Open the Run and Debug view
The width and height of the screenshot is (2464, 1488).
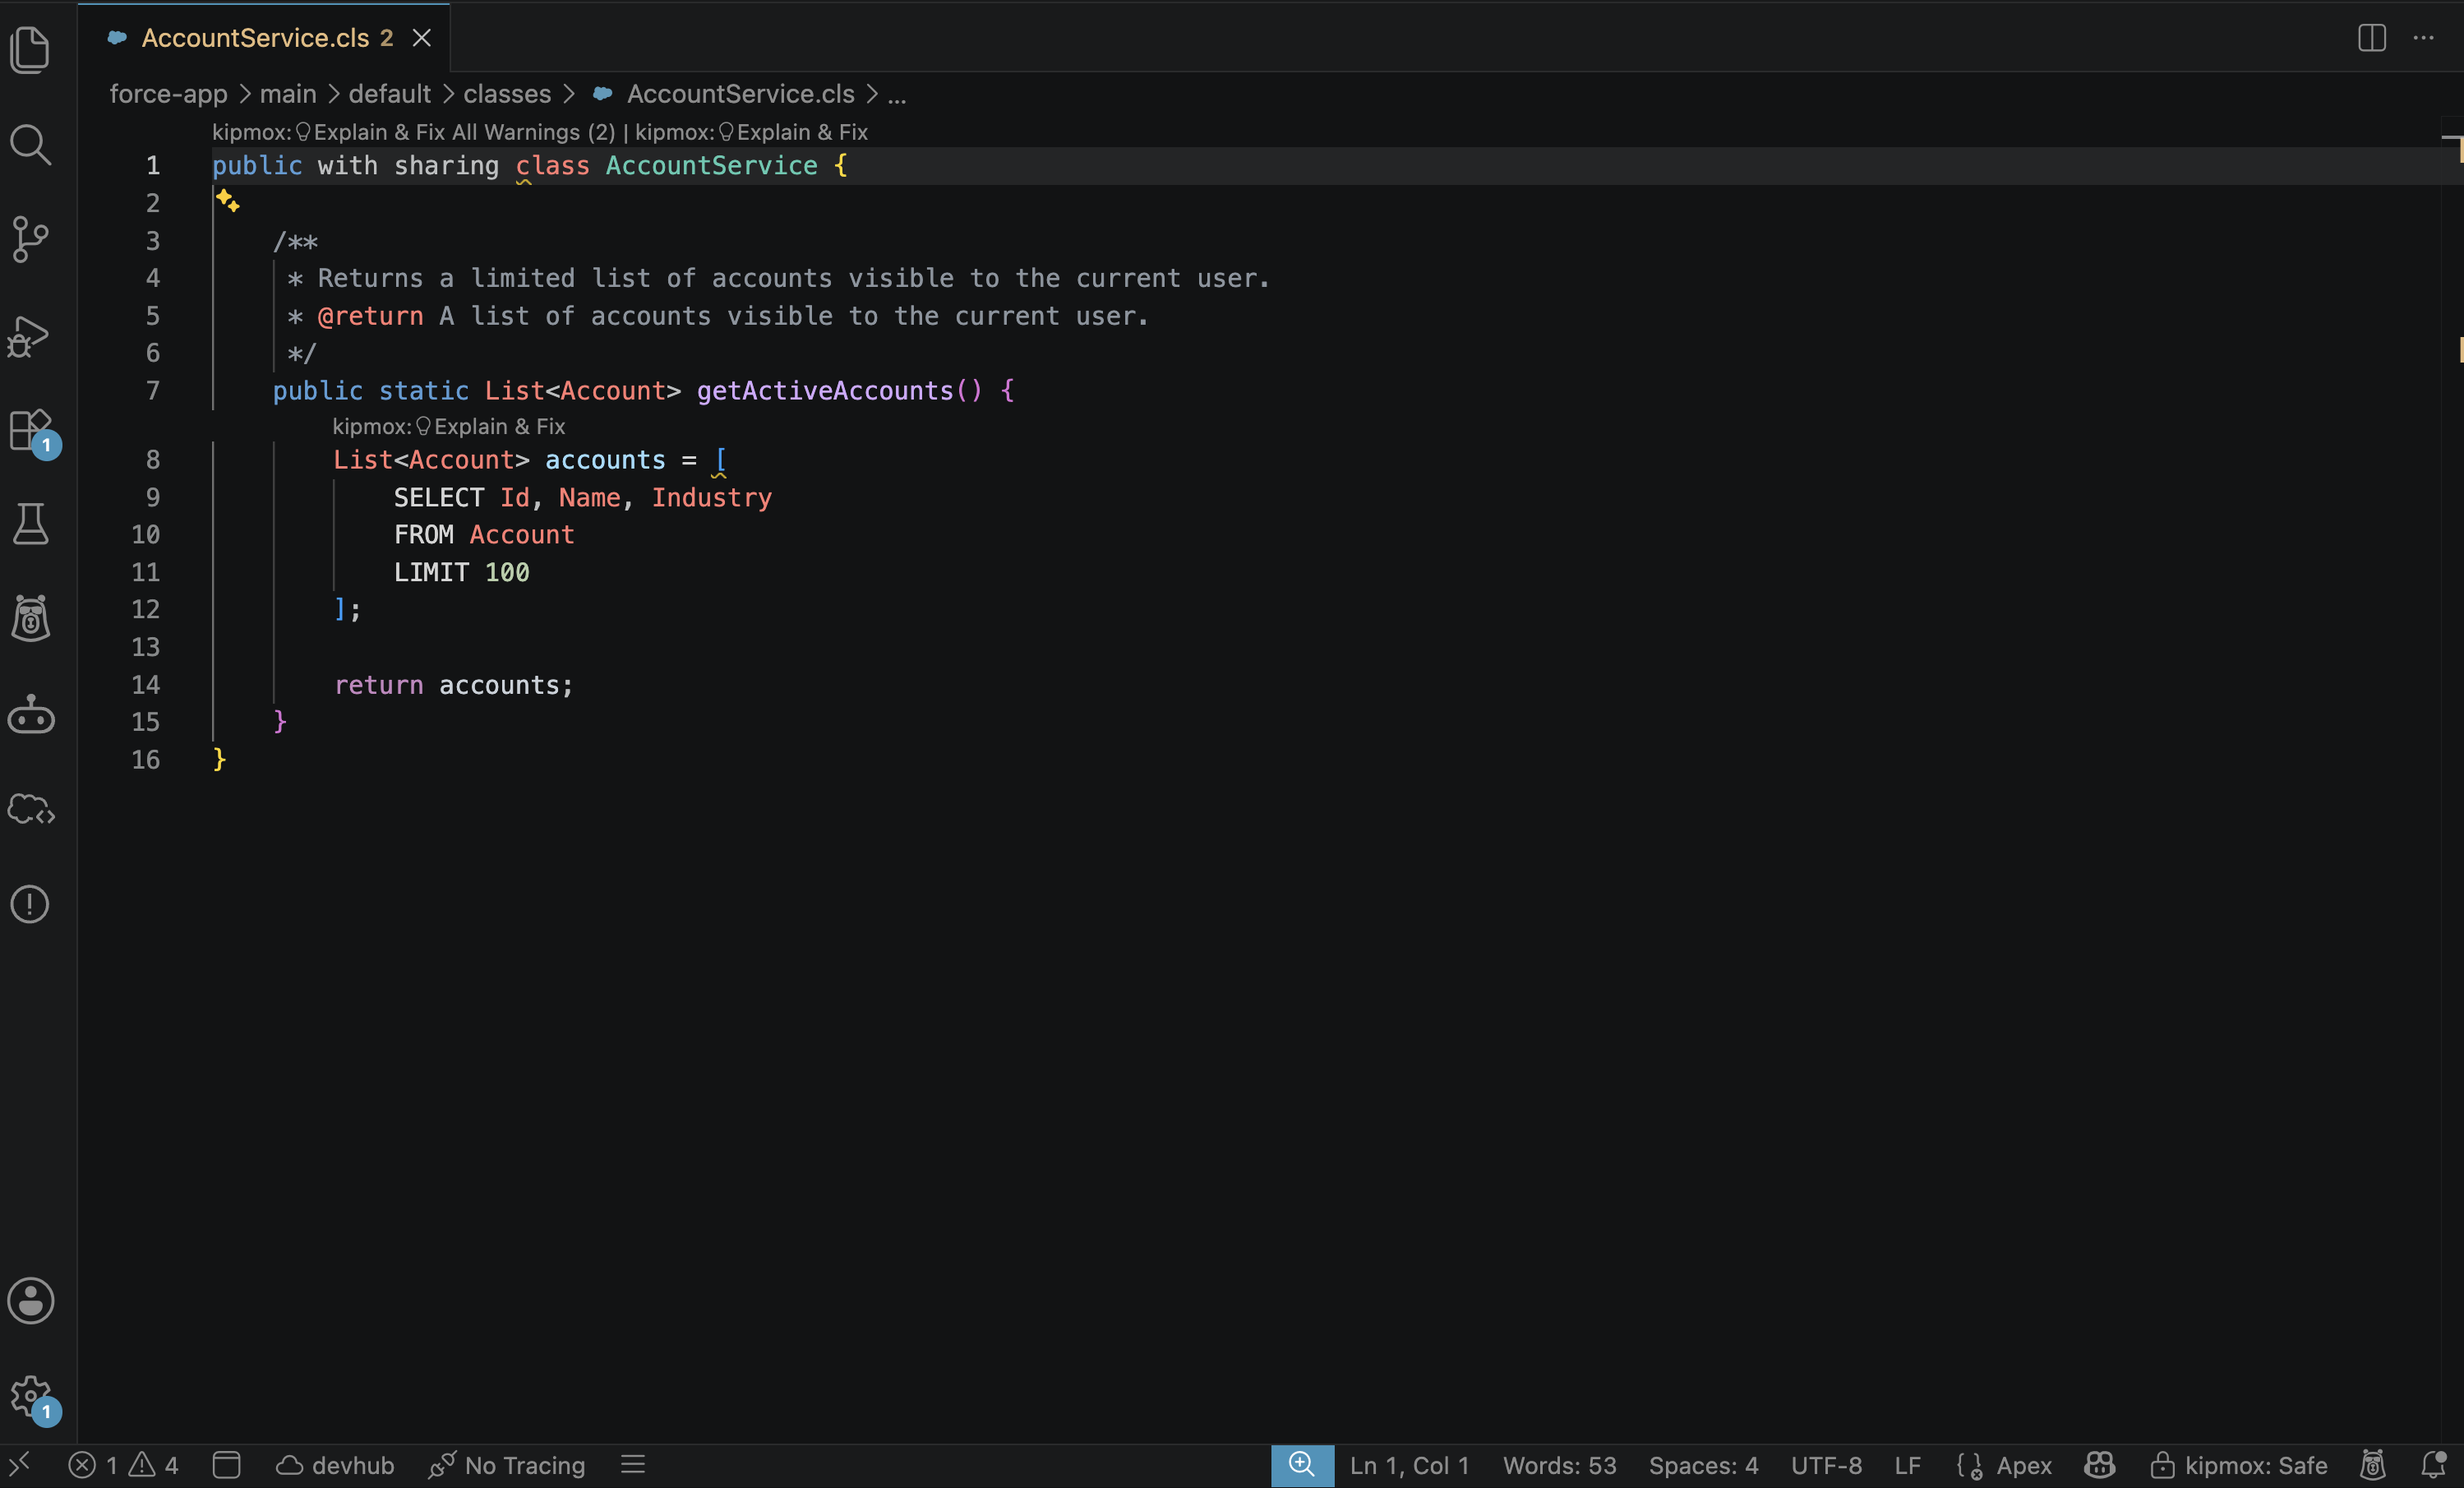[30, 336]
